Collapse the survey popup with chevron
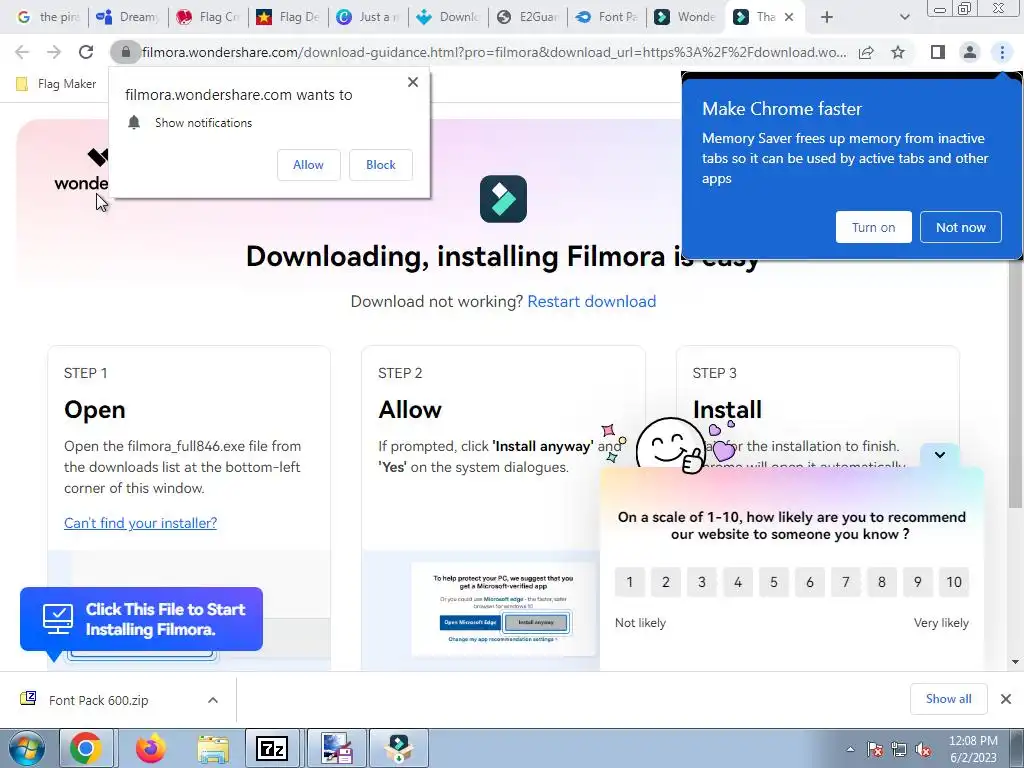1024x768 pixels. pos(940,455)
